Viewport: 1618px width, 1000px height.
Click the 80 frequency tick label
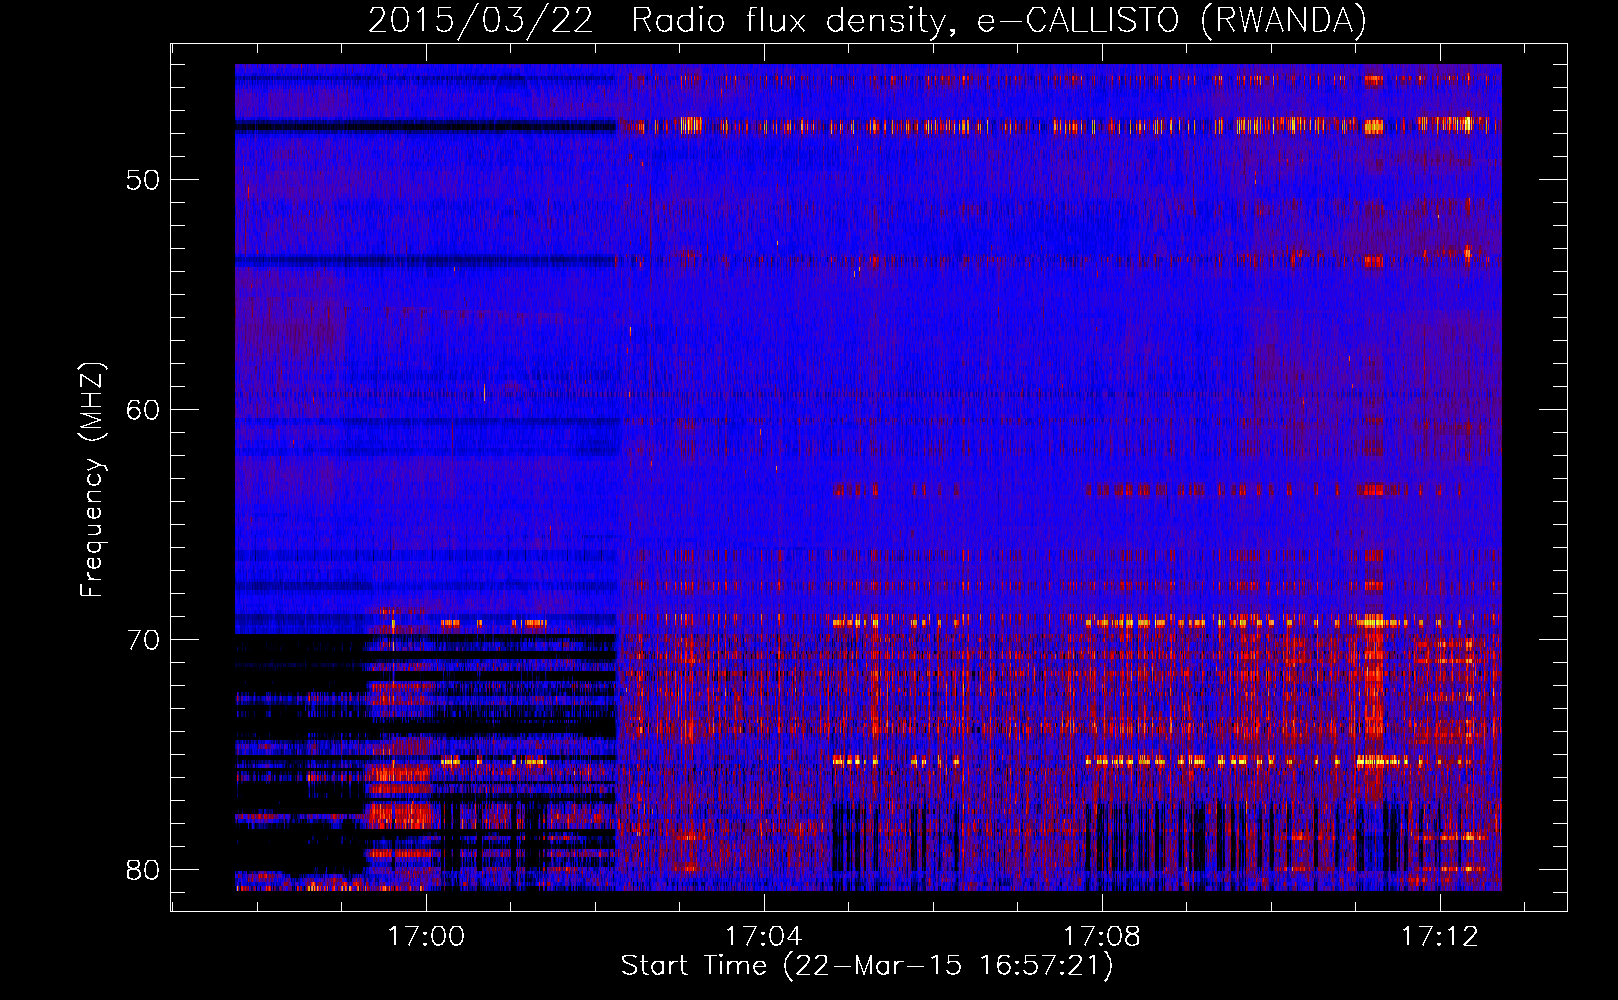[143, 870]
